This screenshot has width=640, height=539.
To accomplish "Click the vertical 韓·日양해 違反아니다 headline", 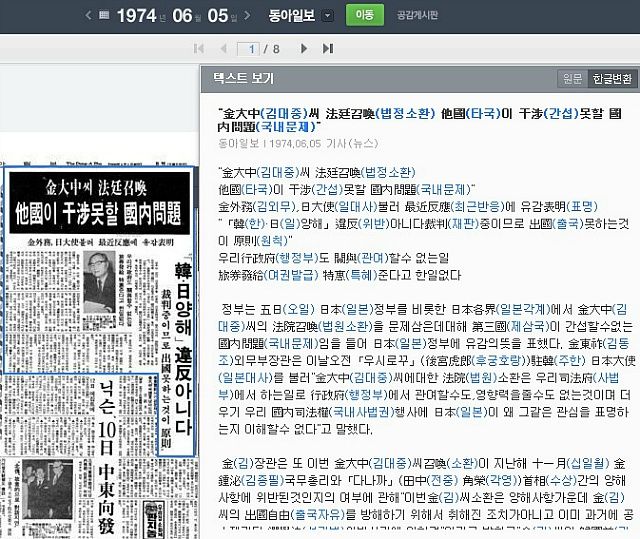I will coord(183,347).
